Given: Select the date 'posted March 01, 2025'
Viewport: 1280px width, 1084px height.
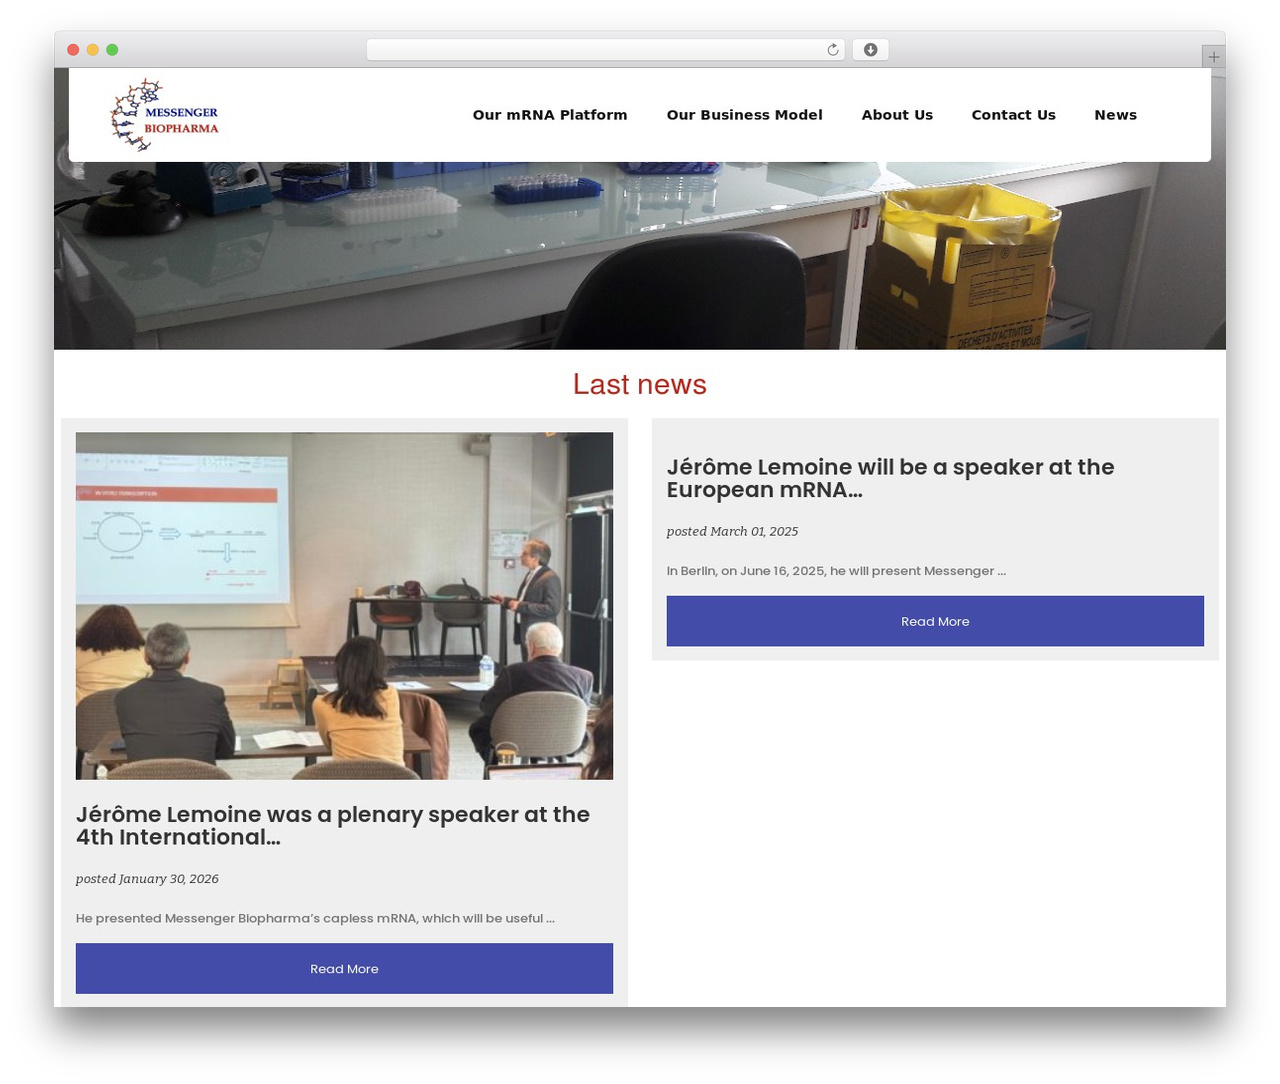Looking at the screenshot, I should tap(732, 531).
